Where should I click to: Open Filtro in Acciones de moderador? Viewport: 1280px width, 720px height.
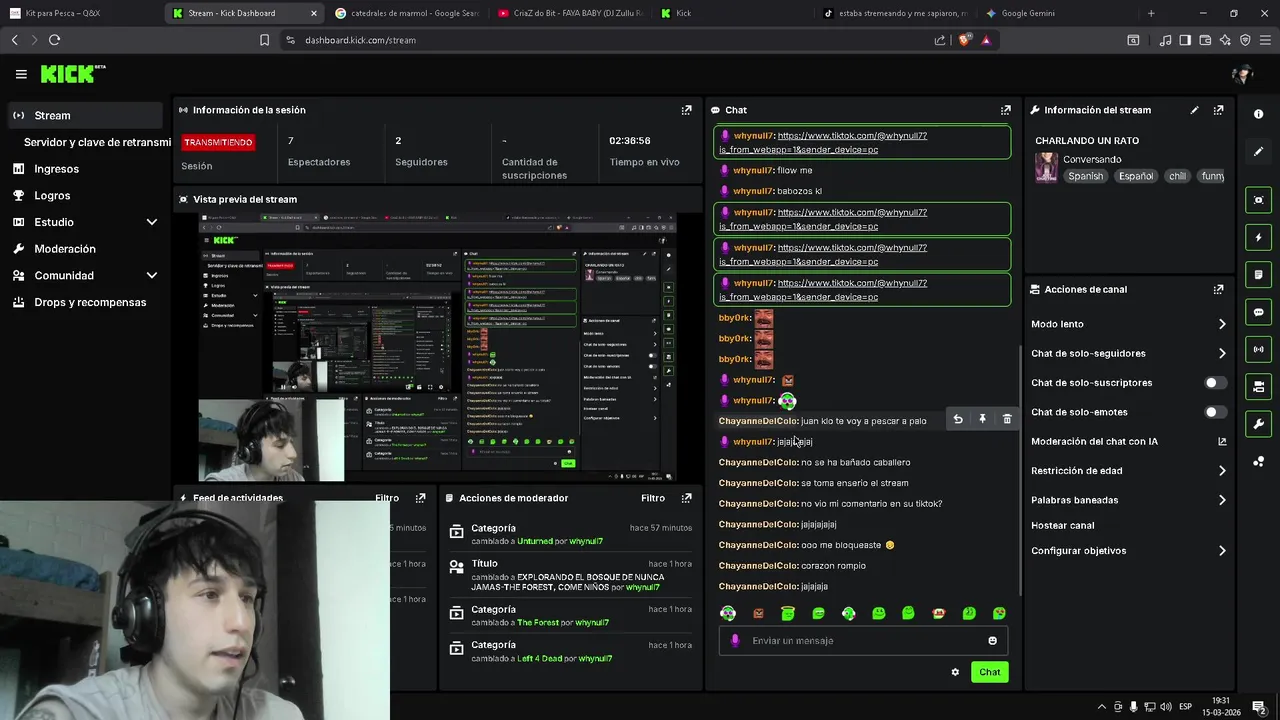point(653,498)
